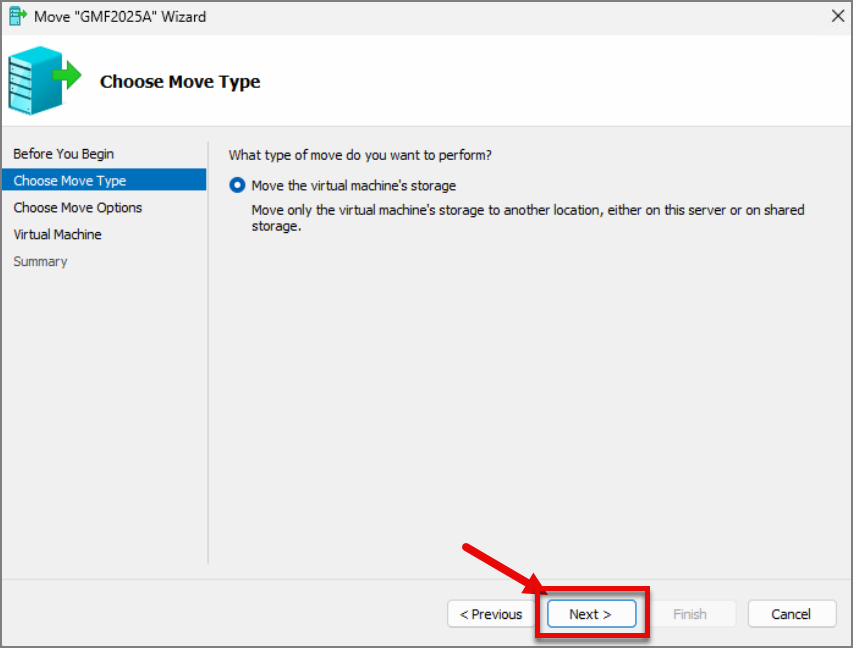
Task: Close the Move Wizard window
Action: 838,16
